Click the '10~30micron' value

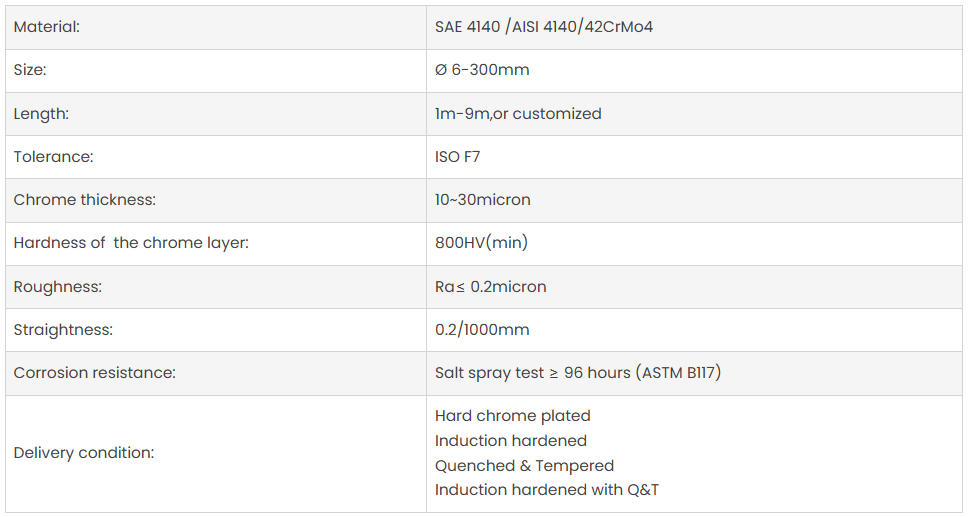click(483, 200)
